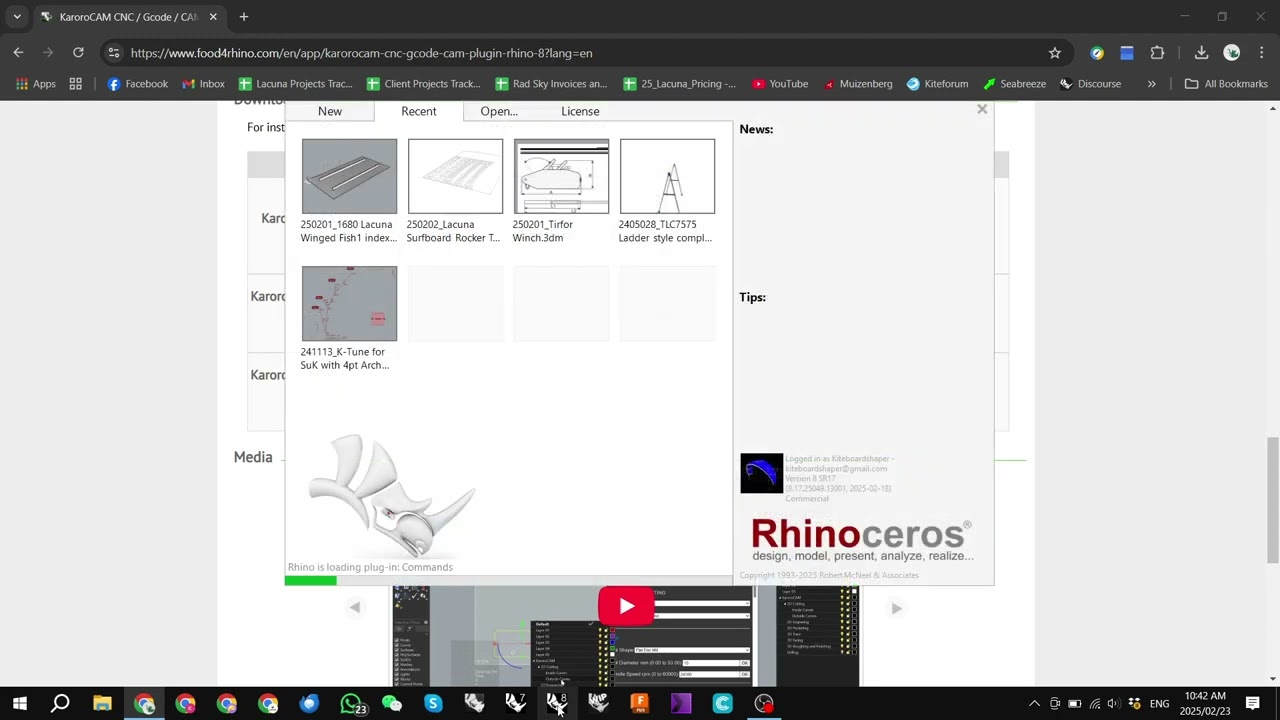Close the KaroroCAM browser tab
This screenshot has height=720, width=1280.
click(x=214, y=17)
